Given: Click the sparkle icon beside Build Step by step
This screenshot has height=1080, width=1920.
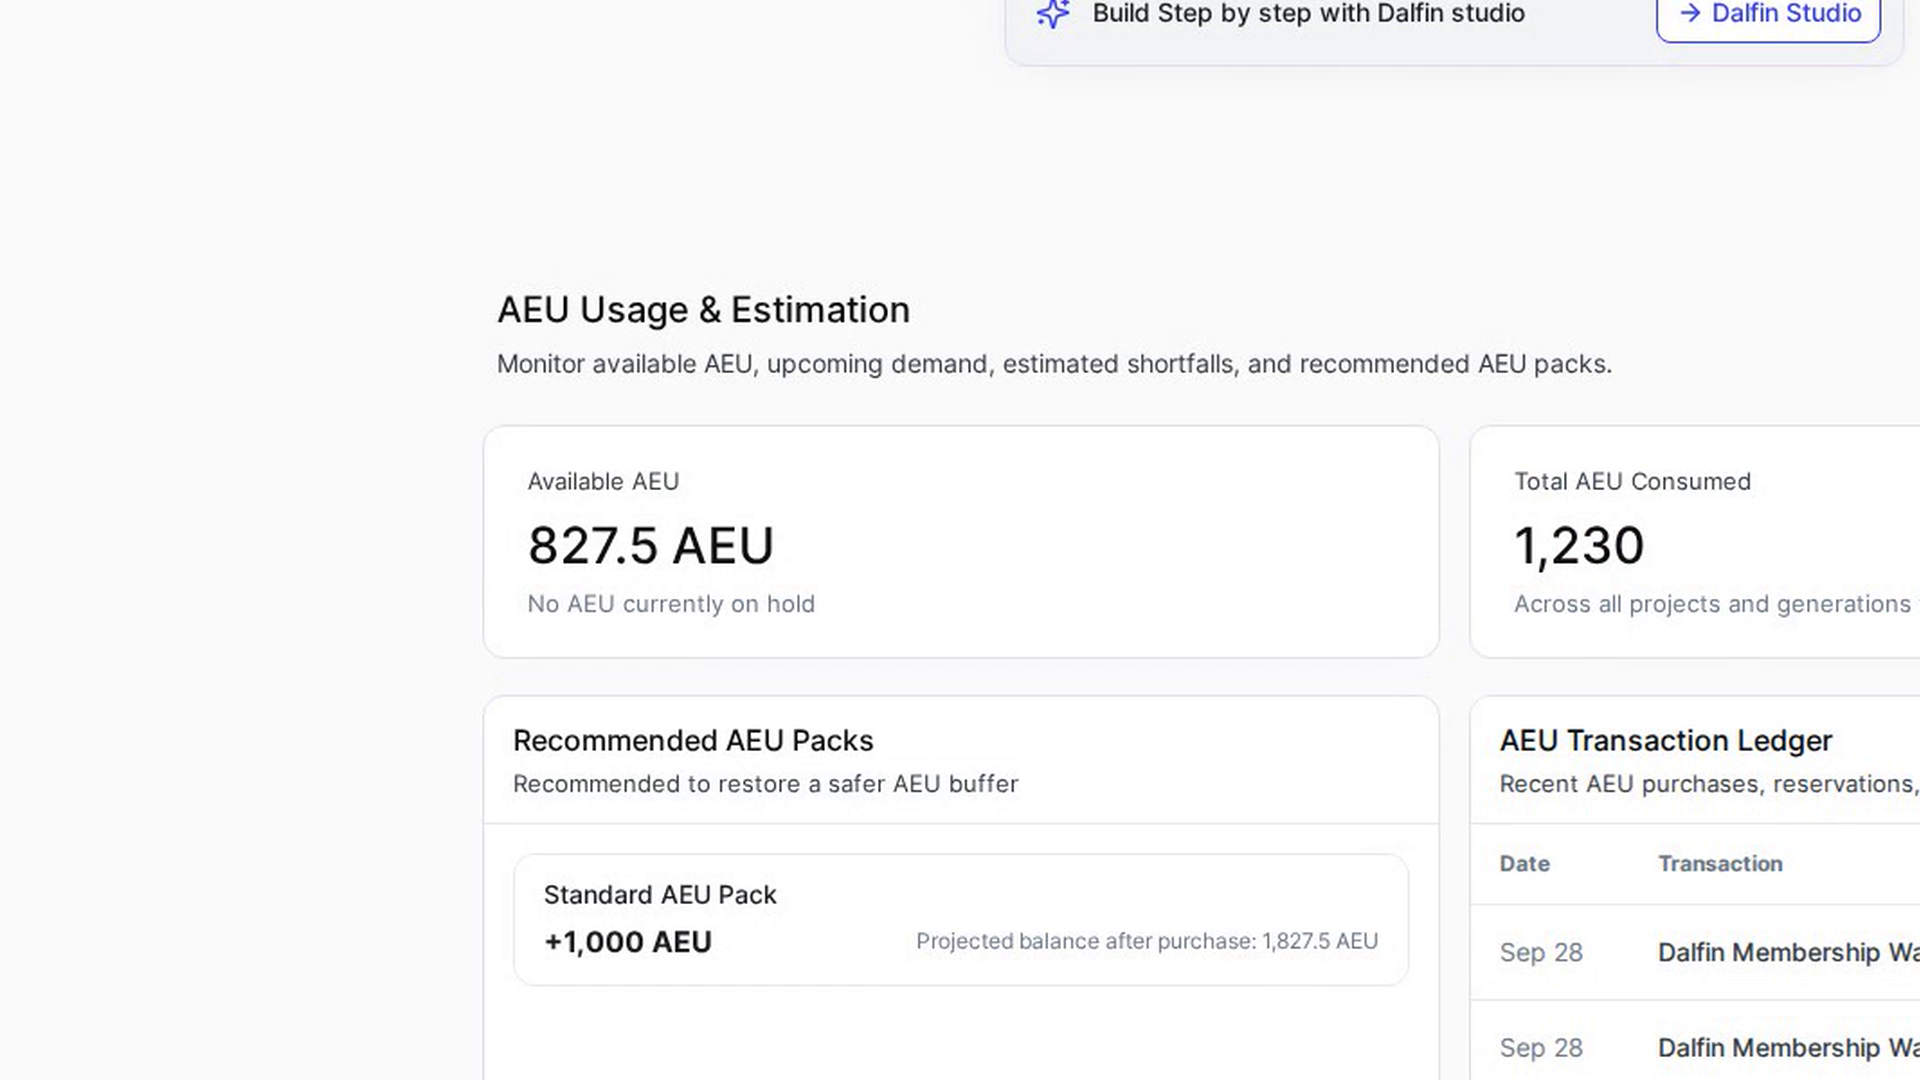Looking at the screenshot, I should click(1052, 13).
